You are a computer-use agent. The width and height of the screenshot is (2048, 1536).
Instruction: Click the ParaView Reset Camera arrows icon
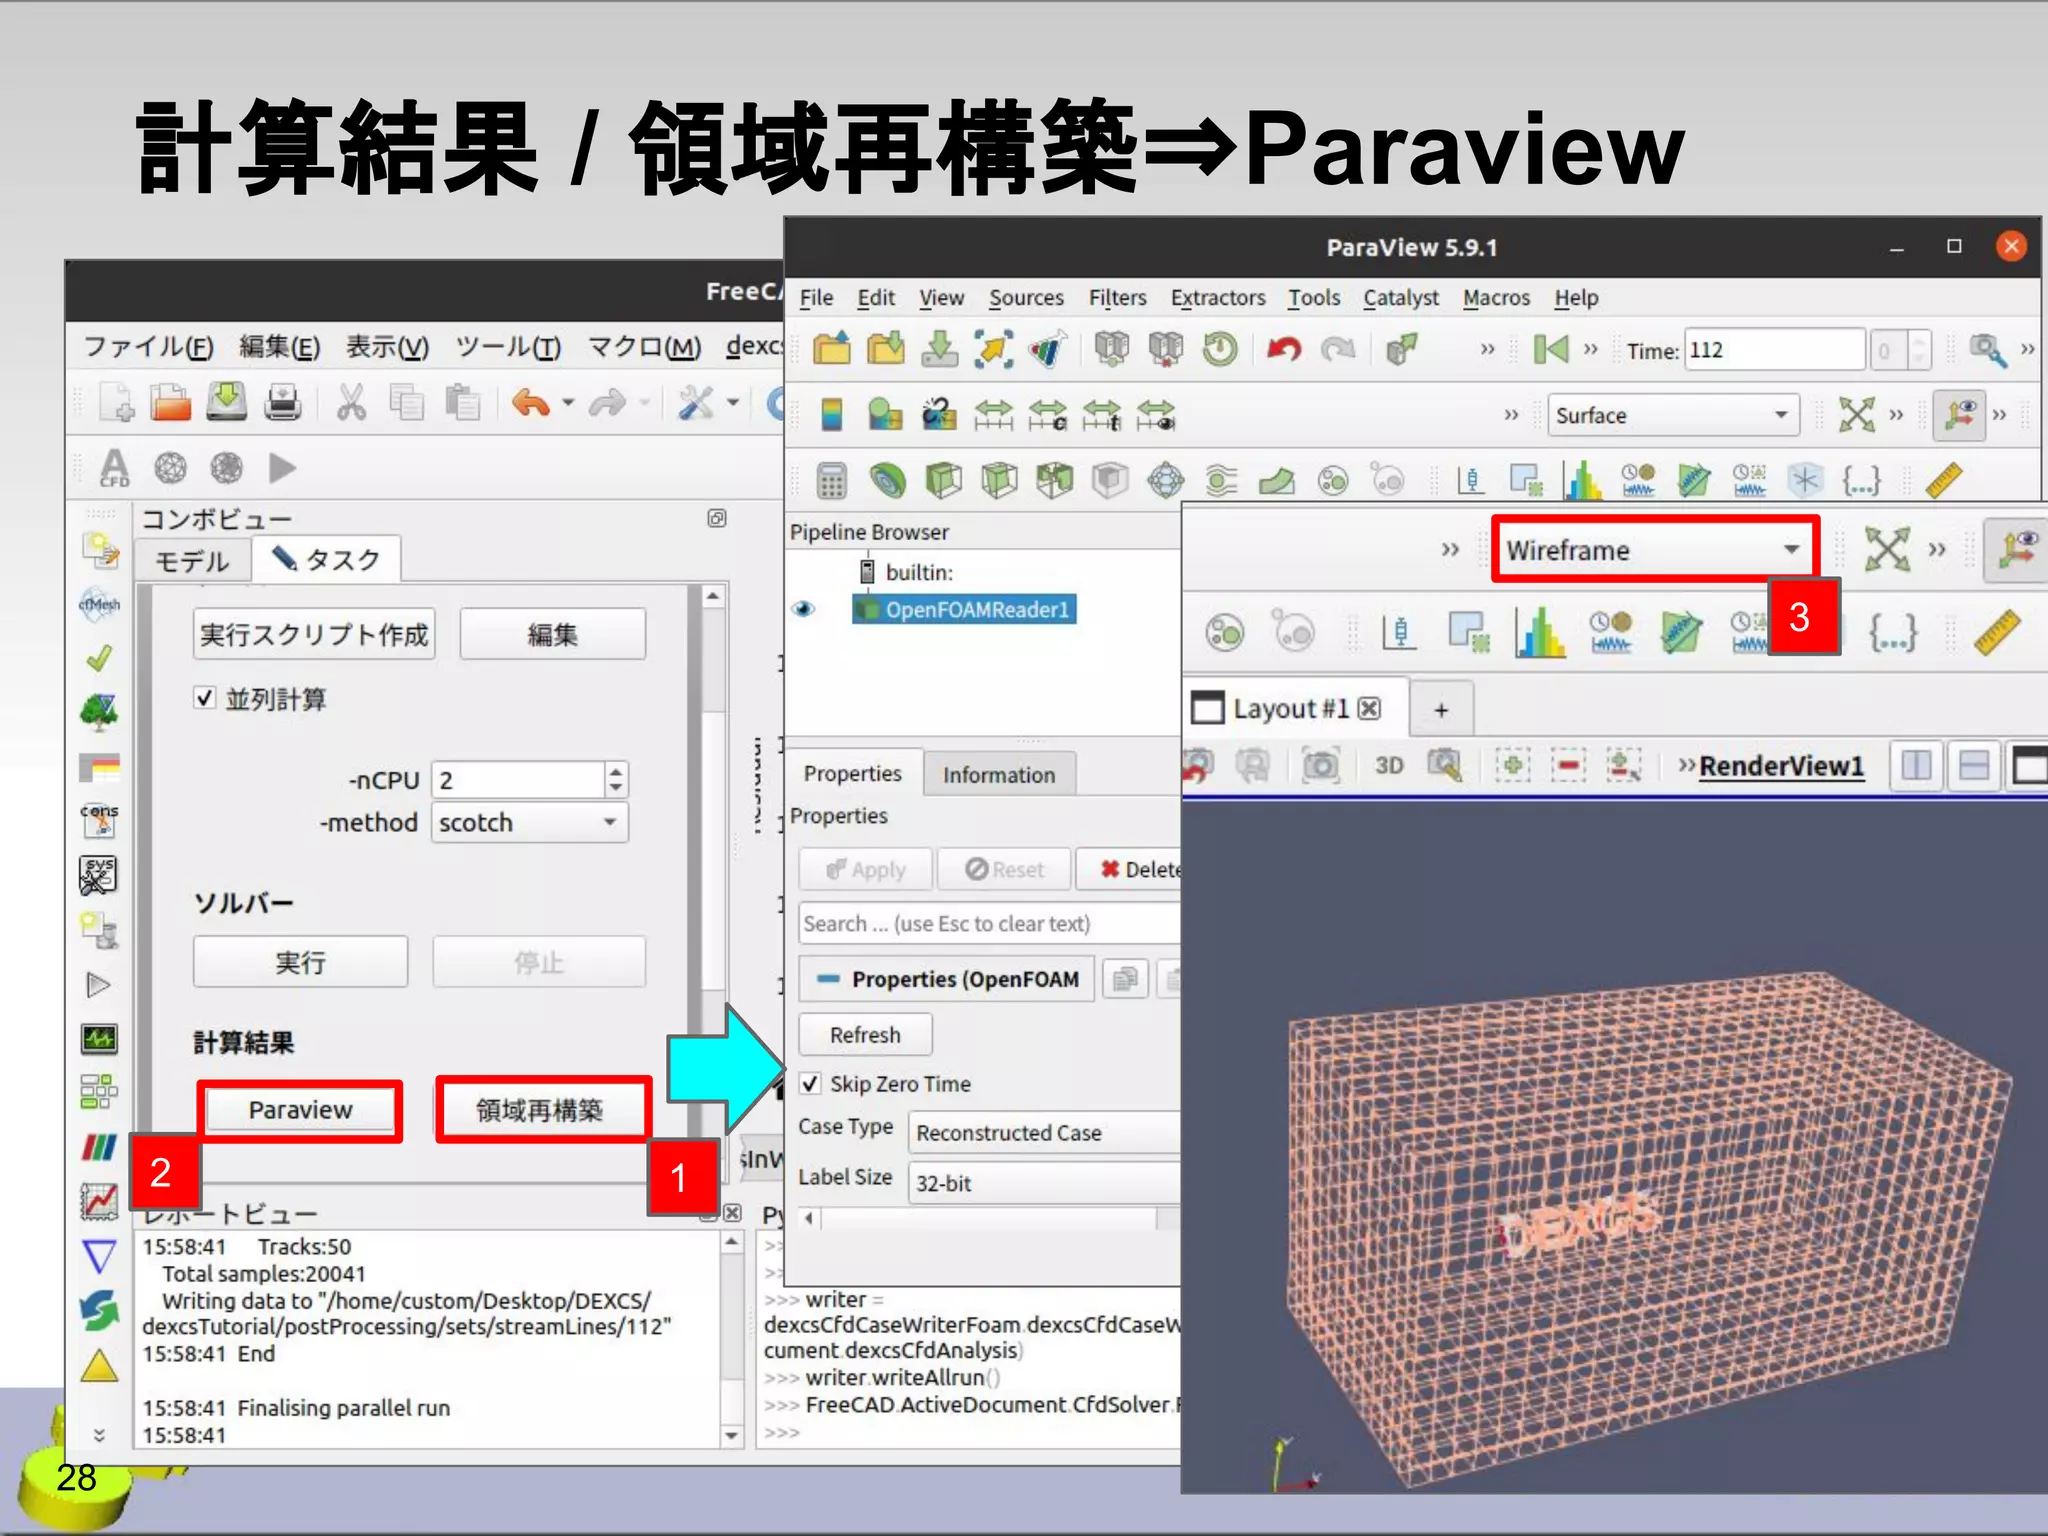coord(1857,414)
